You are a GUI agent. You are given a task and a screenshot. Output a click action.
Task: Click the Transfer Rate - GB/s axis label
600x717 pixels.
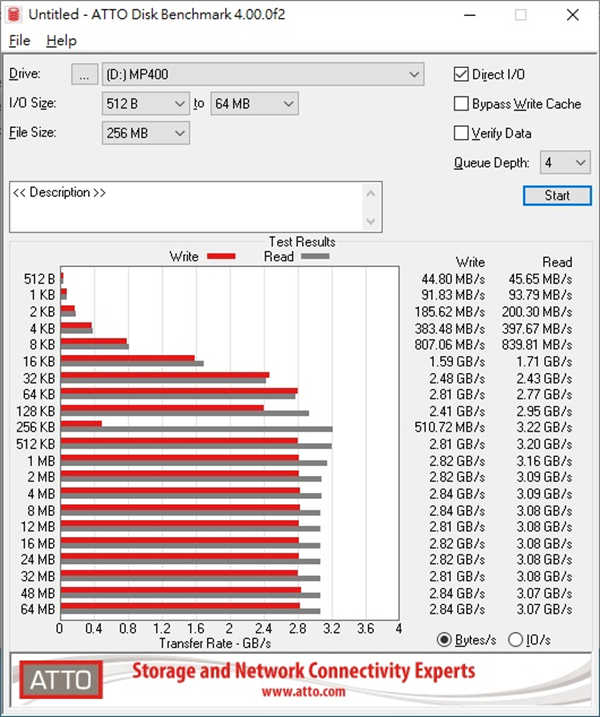[x=215, y=643]
